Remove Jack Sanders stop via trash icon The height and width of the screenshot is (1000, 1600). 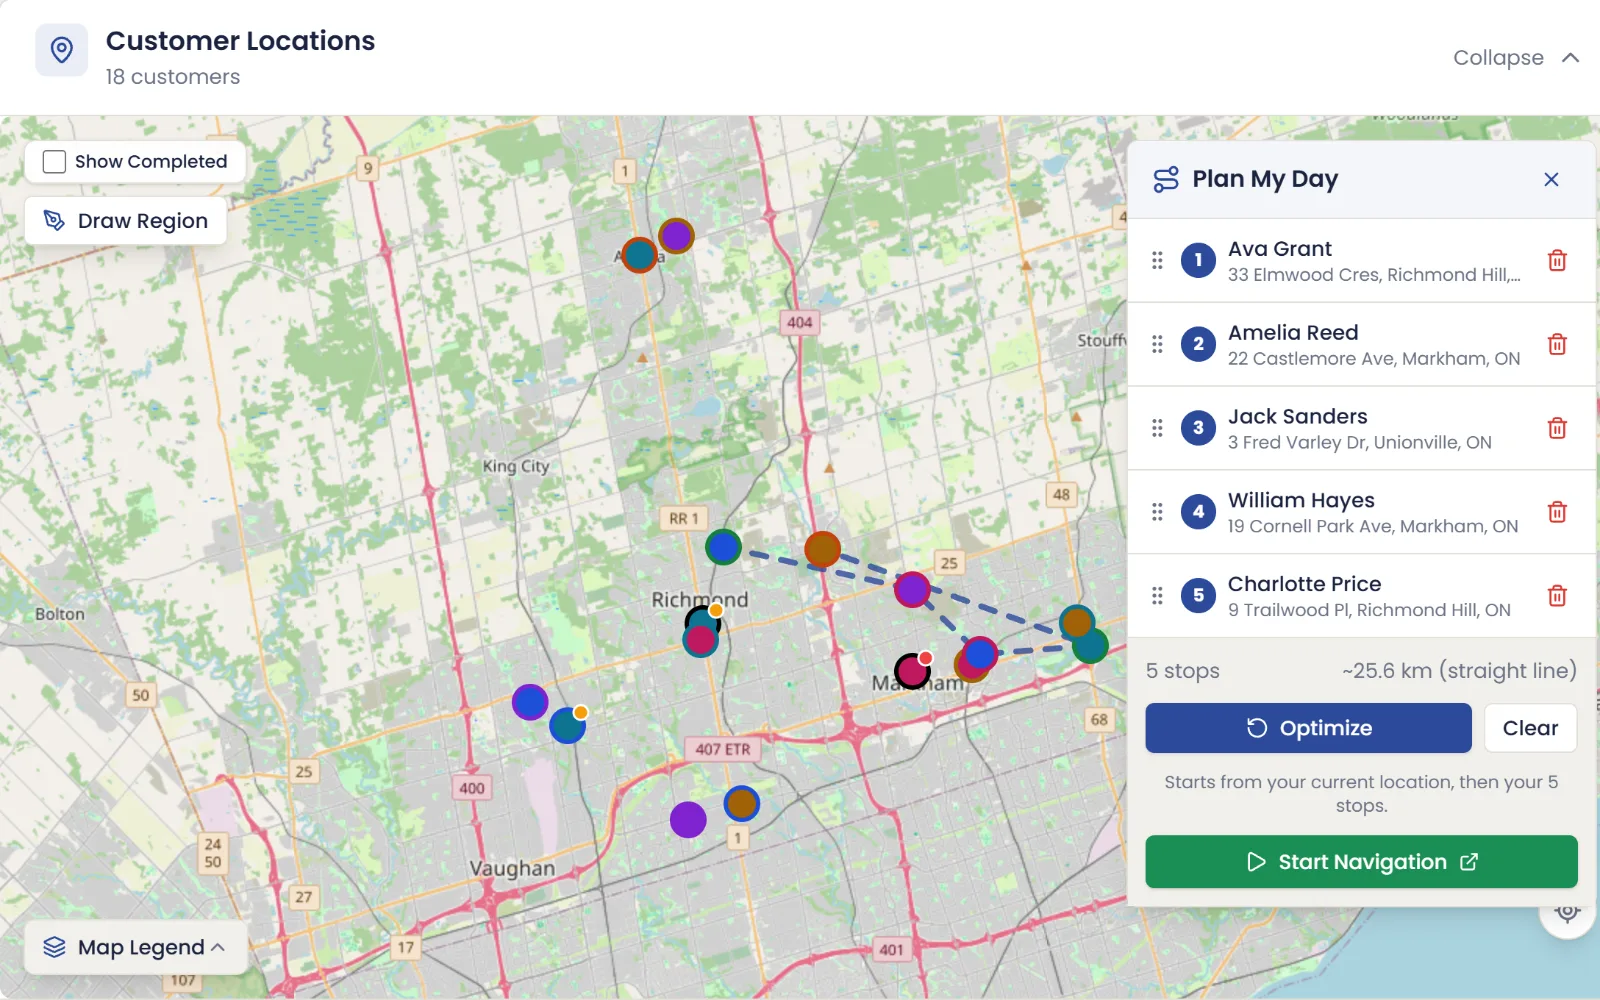pos(1557,428)
